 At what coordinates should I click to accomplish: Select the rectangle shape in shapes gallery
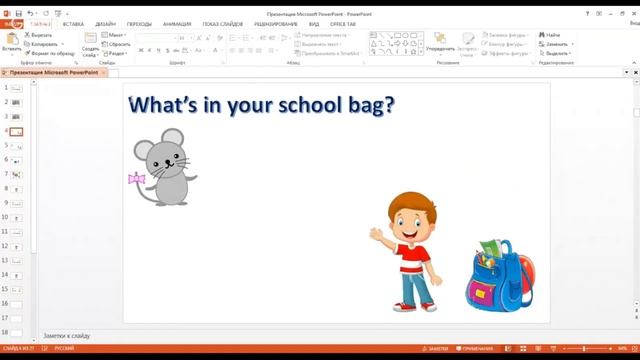click(397, 36)
